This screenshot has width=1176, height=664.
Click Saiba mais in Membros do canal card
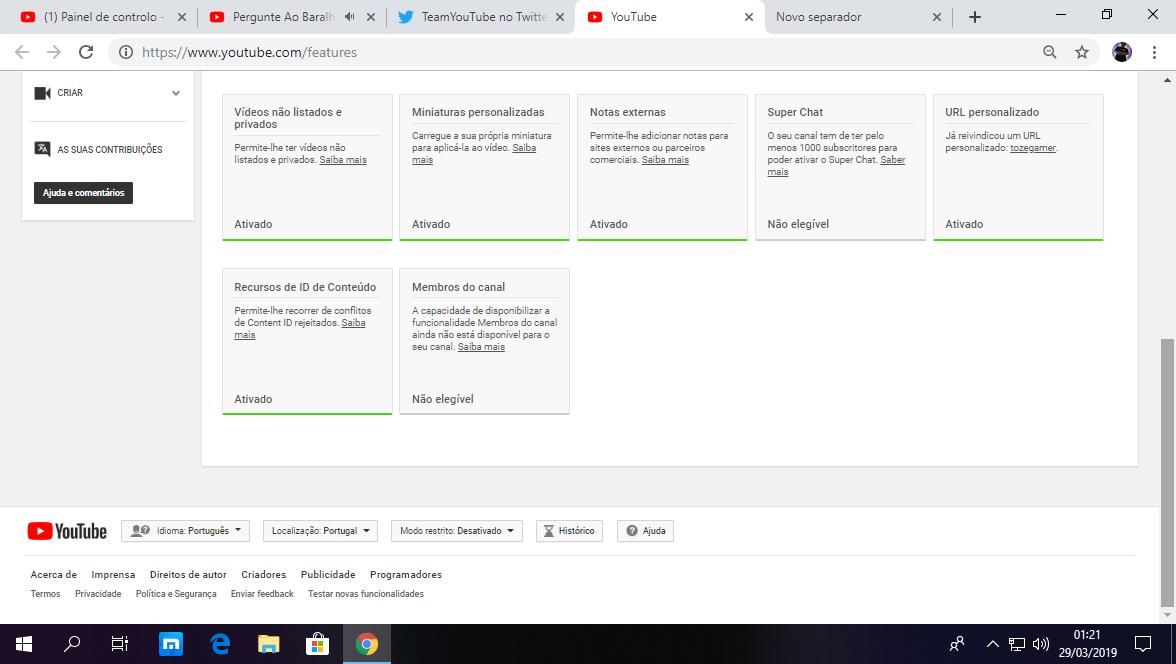point(482,347)
